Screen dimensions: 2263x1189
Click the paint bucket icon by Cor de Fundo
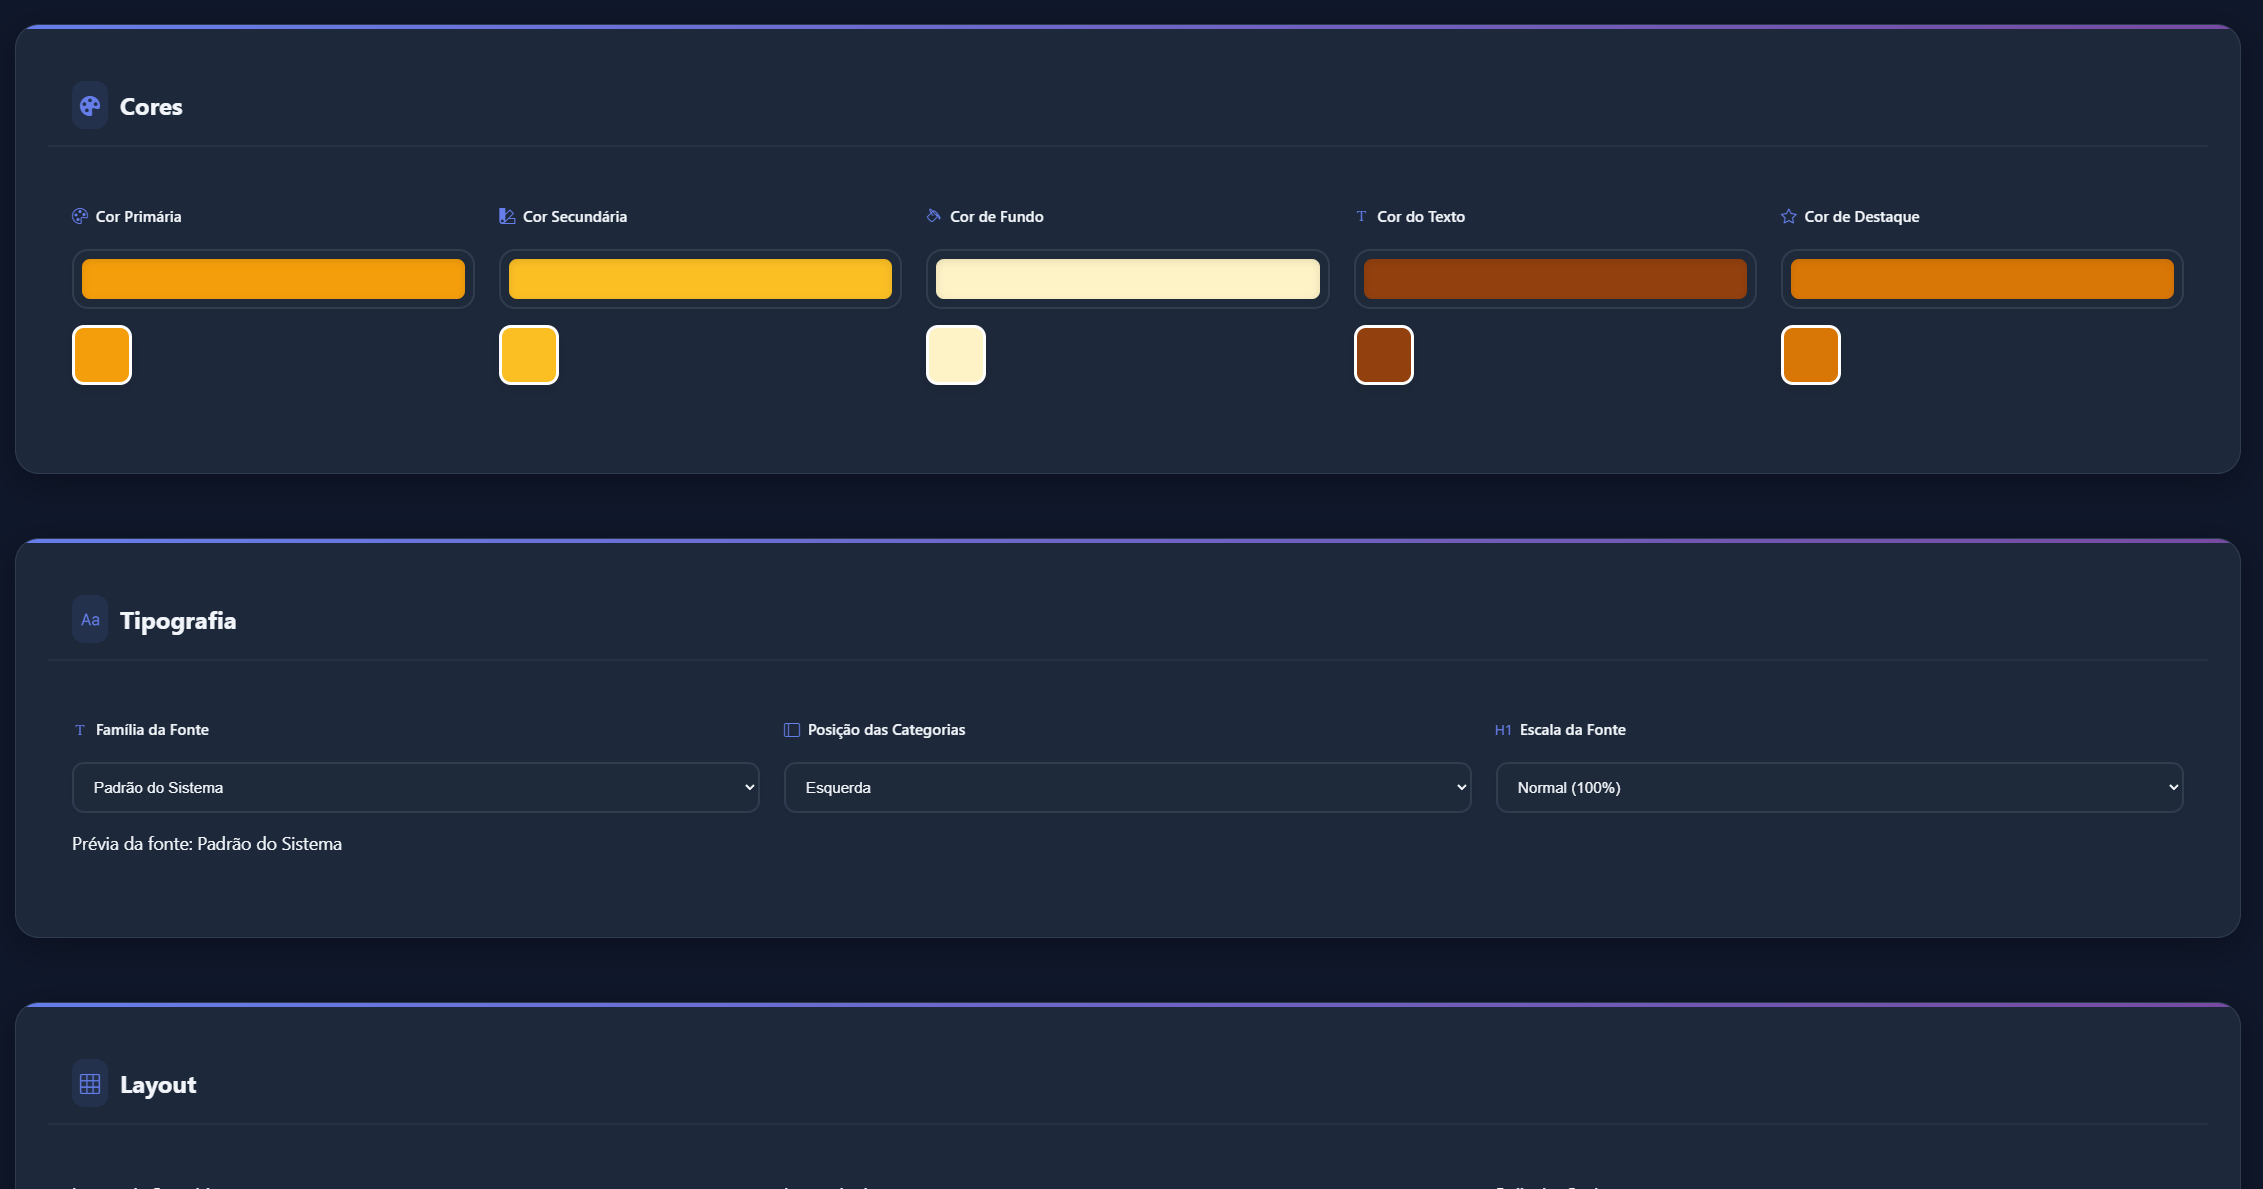(934, 216)
